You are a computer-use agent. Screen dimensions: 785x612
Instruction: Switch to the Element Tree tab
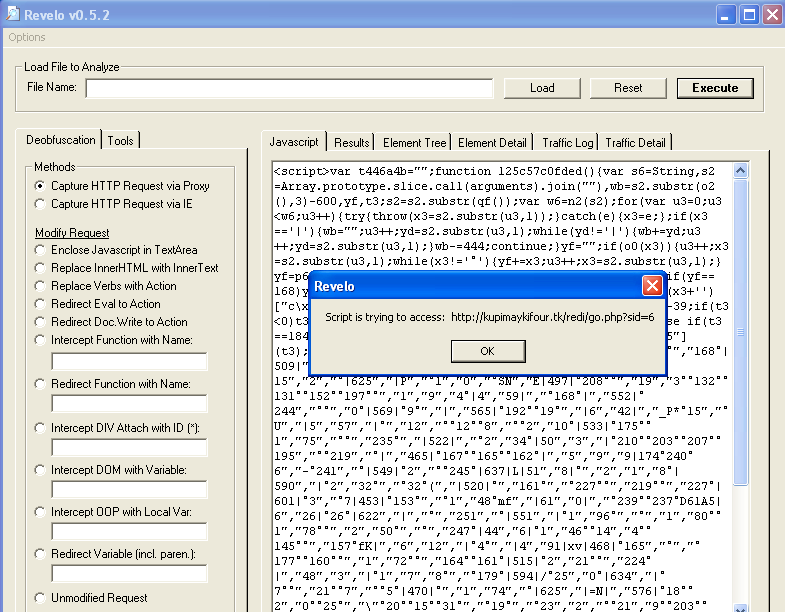[x=414, y=143]
